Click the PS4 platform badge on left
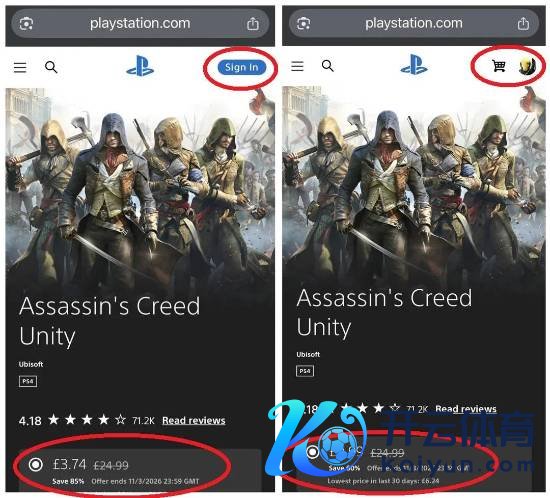 pos(28,381)
